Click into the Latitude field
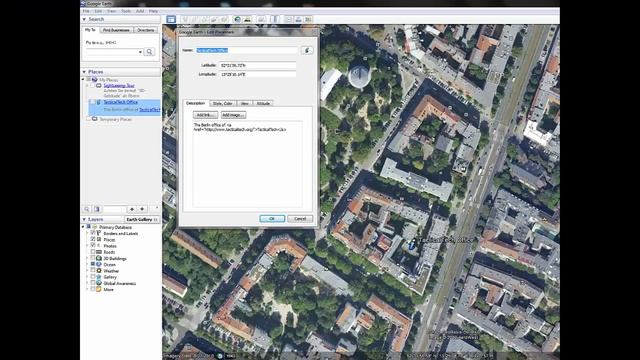The width and height of the screenshot is (640, 360). pyautogui.click(x=258, y=65)
